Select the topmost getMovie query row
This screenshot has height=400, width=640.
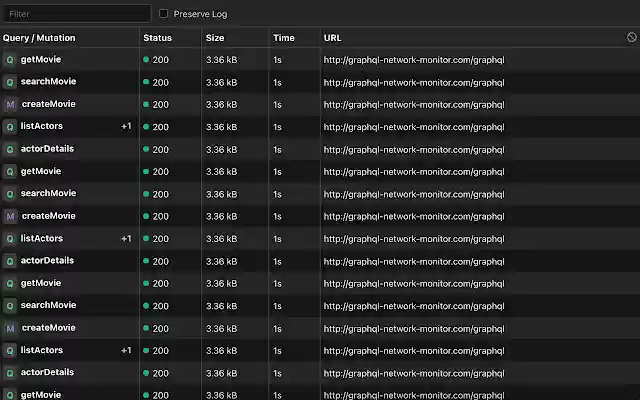(x=320, y=60)
